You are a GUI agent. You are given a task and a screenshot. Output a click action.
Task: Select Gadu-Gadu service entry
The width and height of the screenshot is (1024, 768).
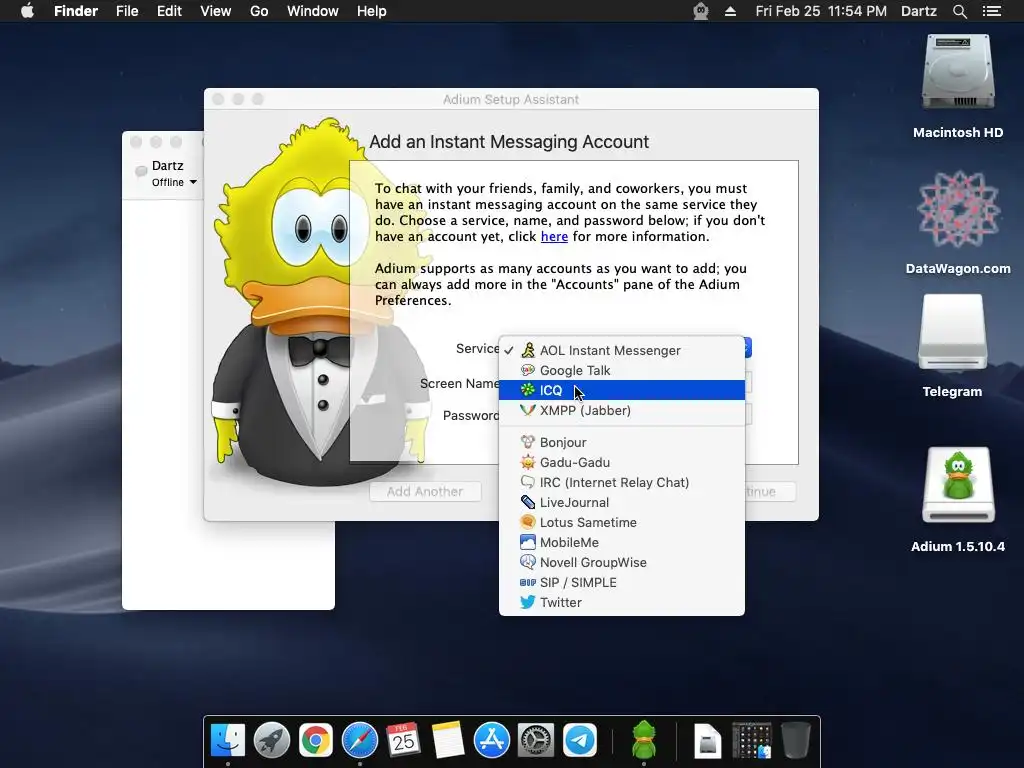coord(621,462)
